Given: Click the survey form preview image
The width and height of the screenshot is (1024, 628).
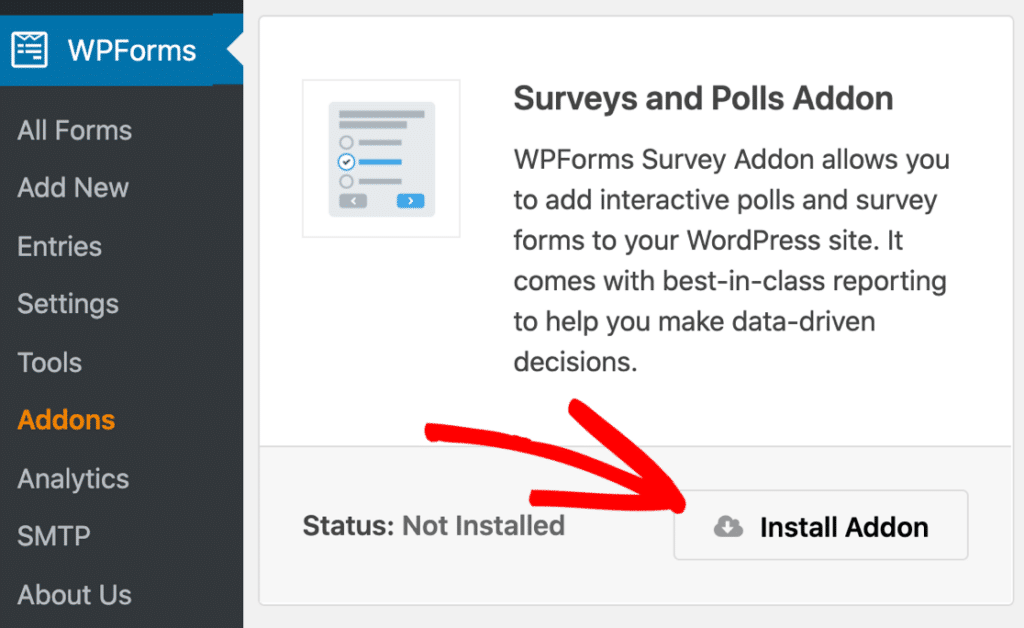Looking at the screenshot, I should (380, 158).
